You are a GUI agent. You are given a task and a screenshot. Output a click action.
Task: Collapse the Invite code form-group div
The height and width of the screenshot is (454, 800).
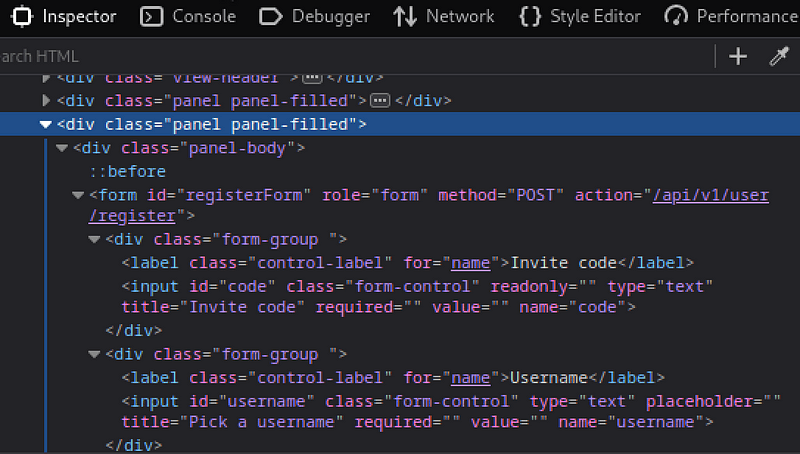(x=94, y=240)
